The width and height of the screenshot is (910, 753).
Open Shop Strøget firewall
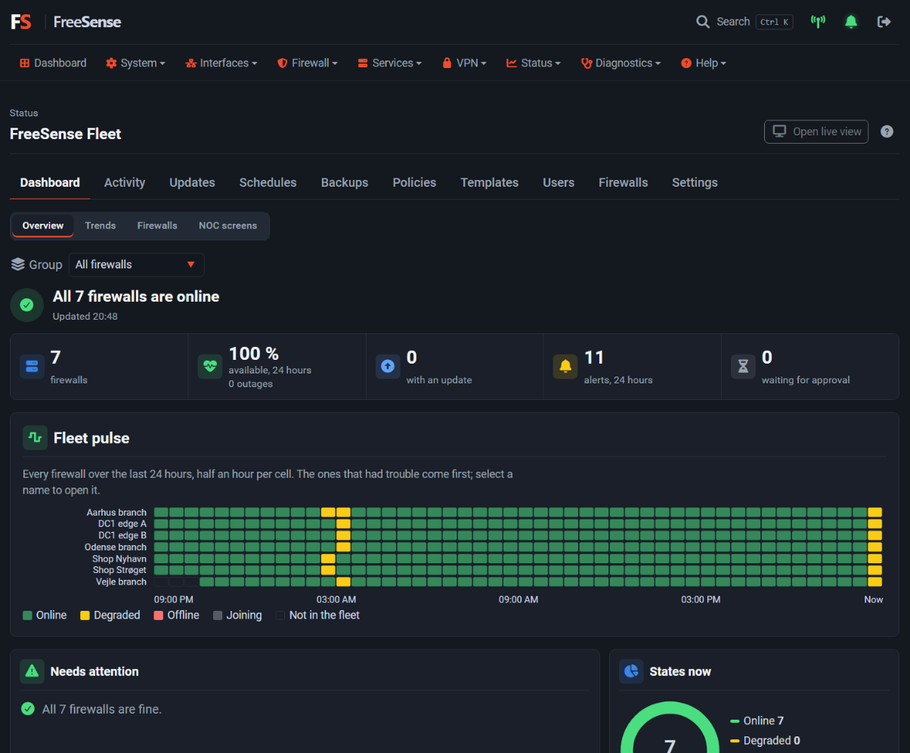pos(119,570)
